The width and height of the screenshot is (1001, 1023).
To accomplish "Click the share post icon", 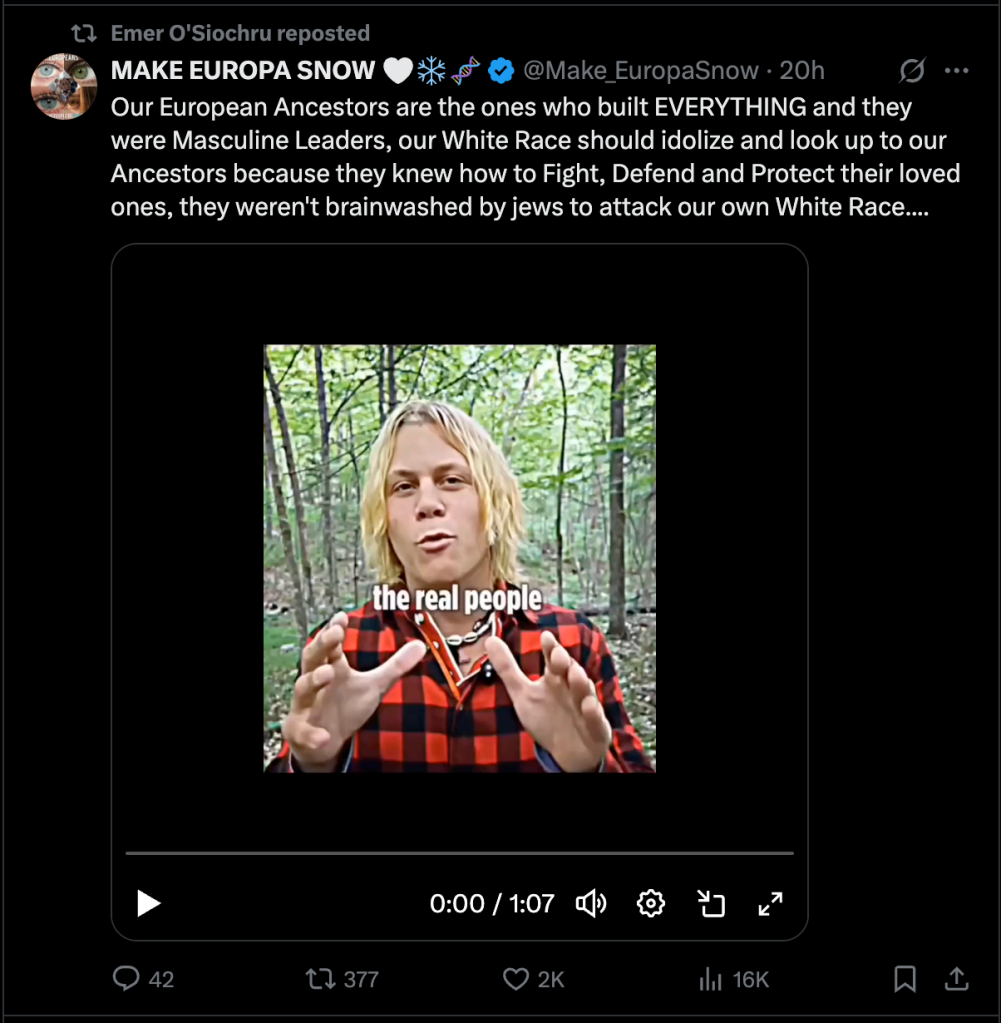I will [956, 979].
